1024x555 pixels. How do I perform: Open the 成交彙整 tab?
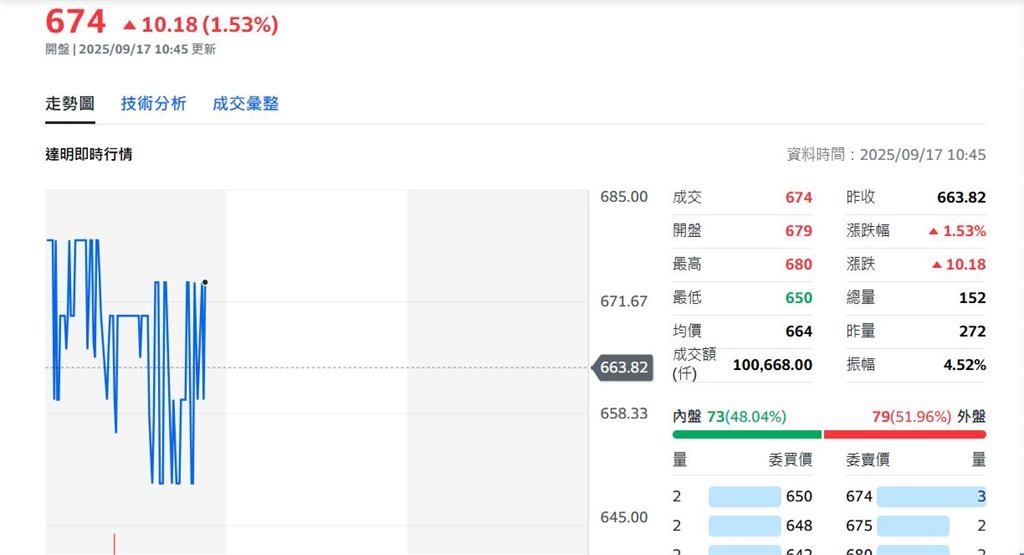(245, 103)
